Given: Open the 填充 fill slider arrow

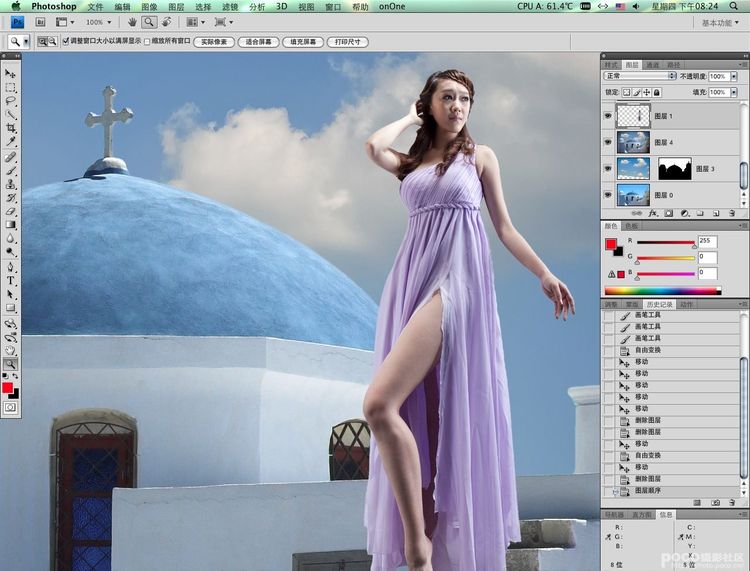Looking at the screenshot, I should [x=734, y=92].
